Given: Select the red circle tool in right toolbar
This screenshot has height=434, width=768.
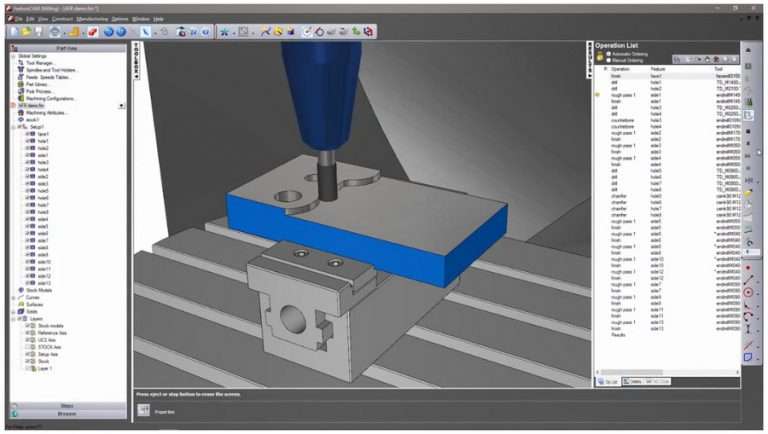Looking at the screenshot, I should [x=748, y=292].
